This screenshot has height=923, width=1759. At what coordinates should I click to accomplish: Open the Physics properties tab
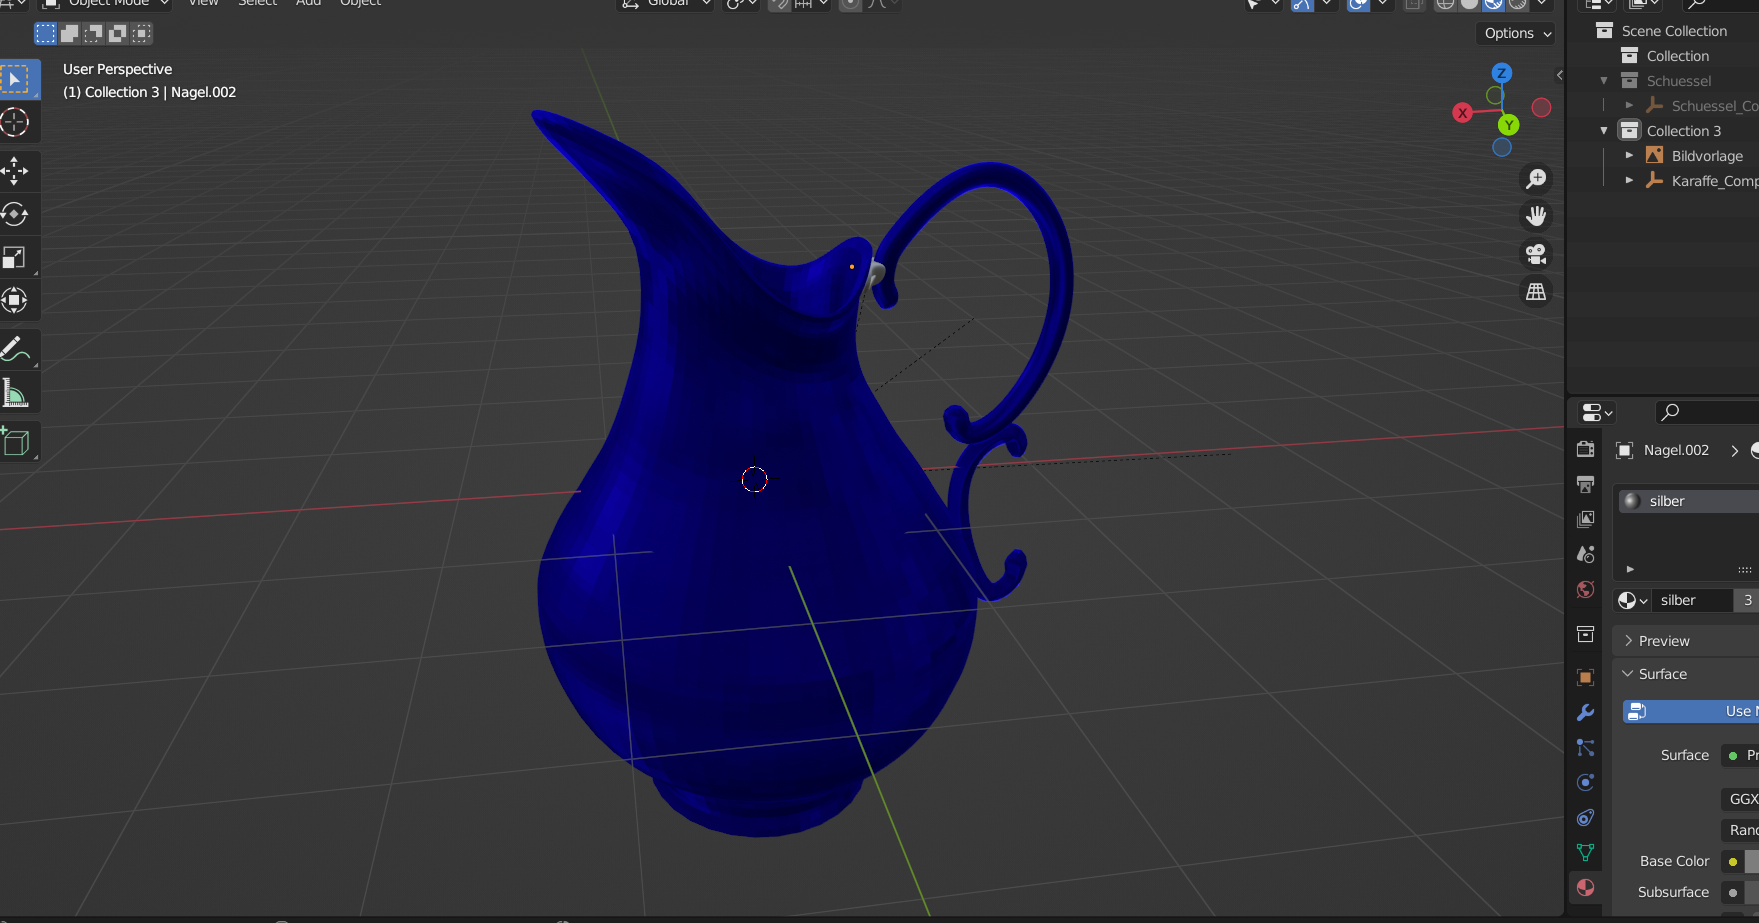(1585, 783)
